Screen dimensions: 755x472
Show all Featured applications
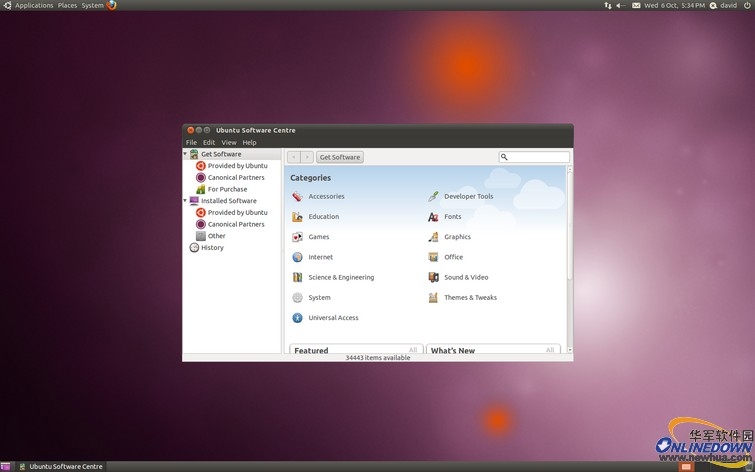tap(413, 350)
